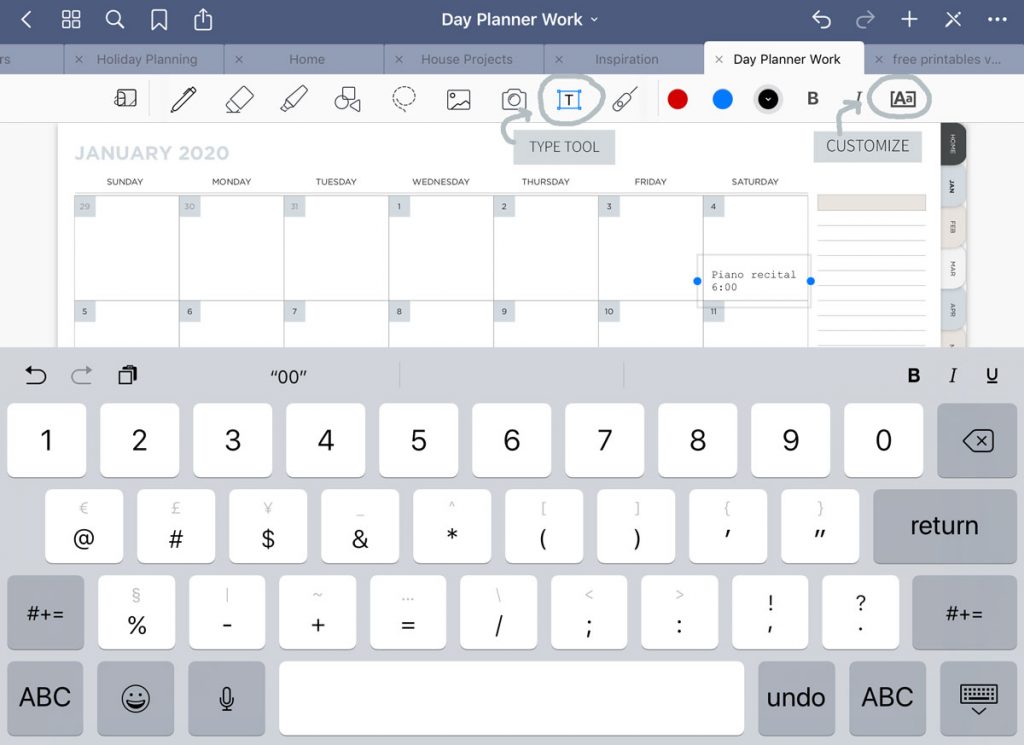
Task: Activate the Highlighter tool
Action: (x=295, y=99)
